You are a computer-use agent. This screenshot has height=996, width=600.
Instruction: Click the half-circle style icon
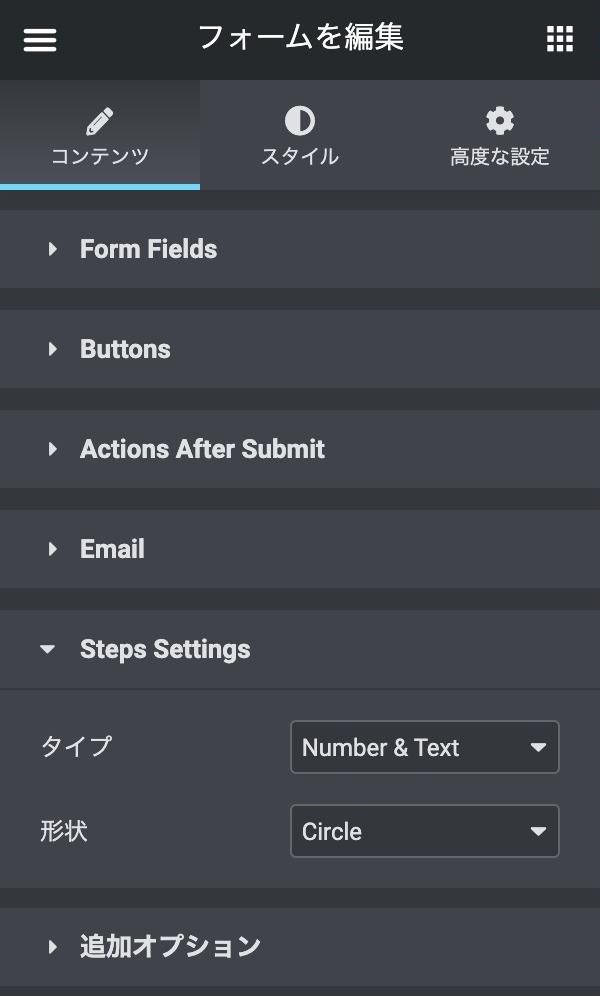(x=299, y=122)
